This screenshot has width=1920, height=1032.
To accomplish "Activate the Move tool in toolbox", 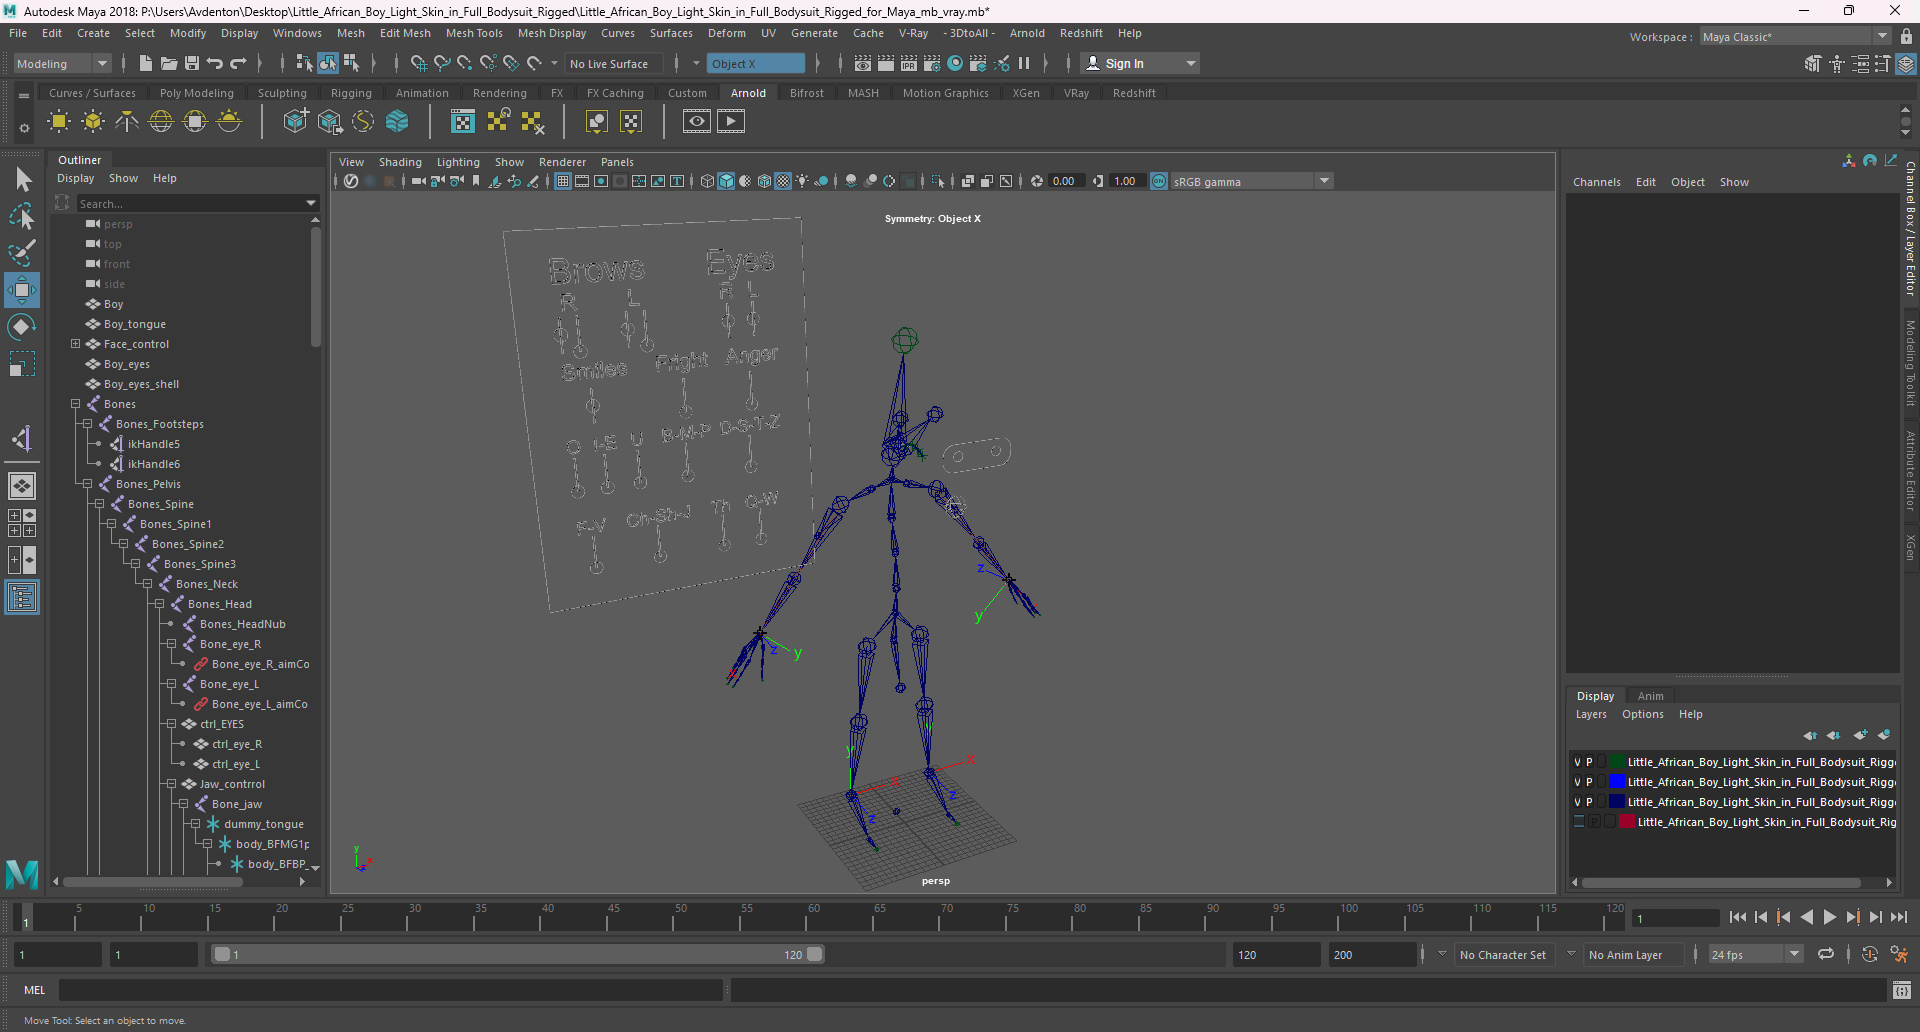I will coord(22,290).
